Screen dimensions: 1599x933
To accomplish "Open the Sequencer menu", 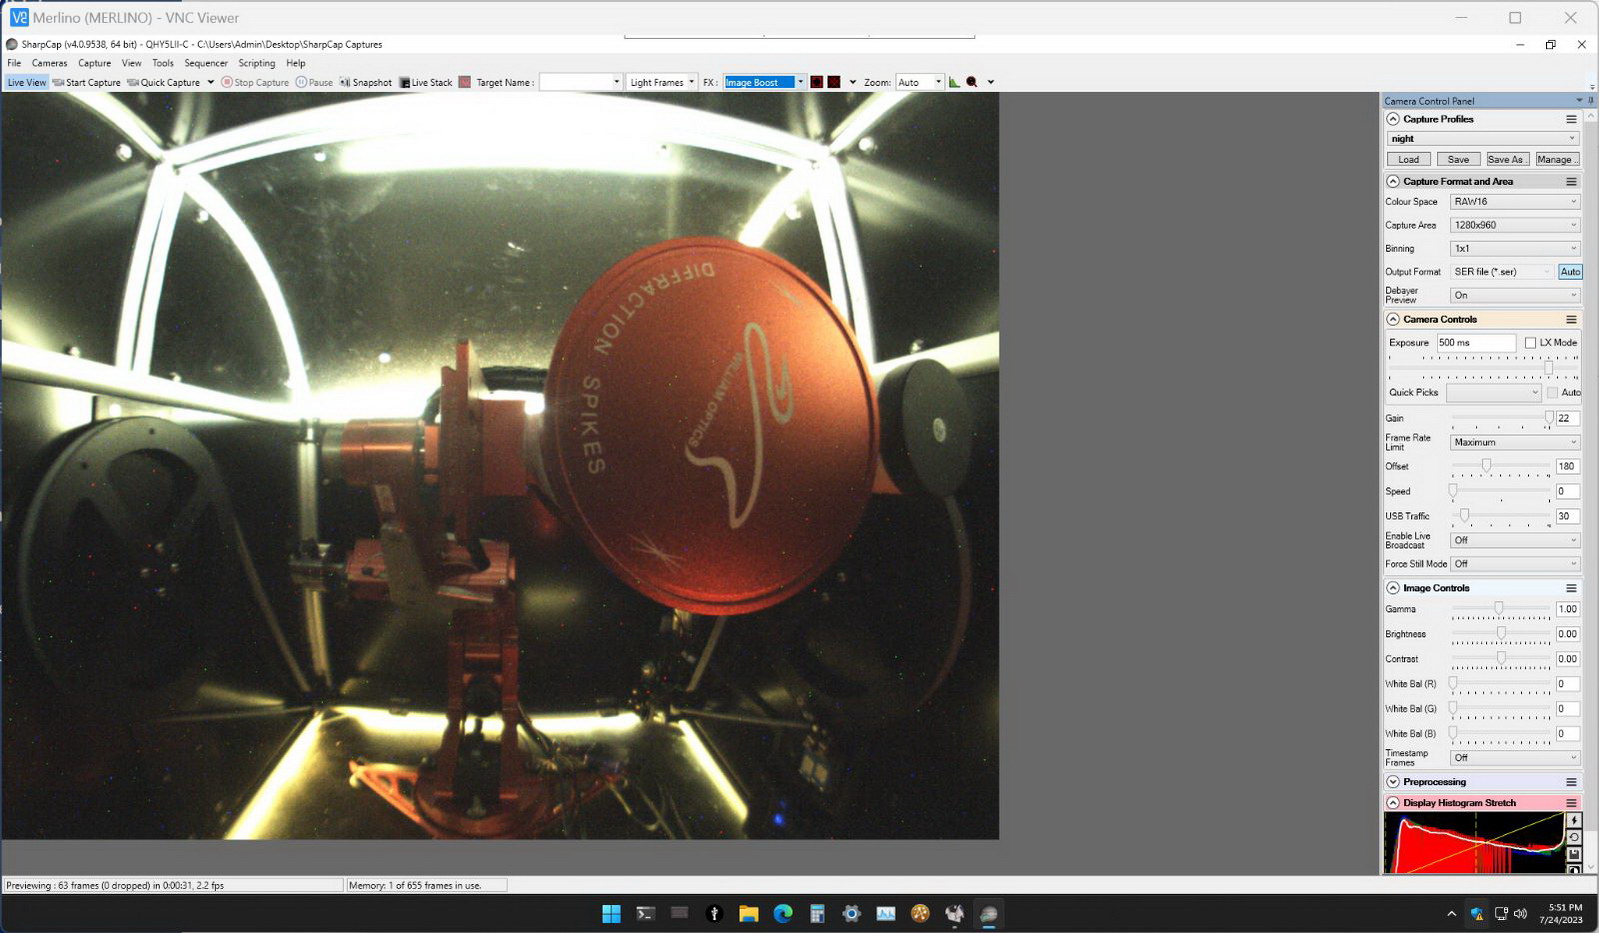I will [206, 63].
